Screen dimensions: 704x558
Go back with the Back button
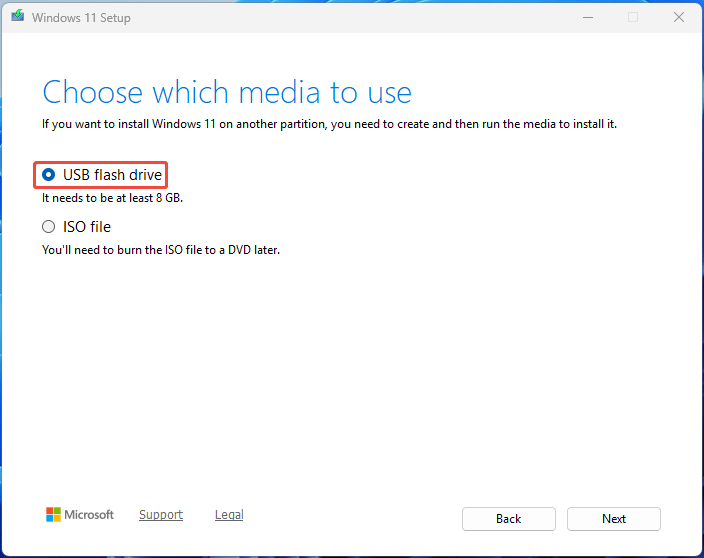pyautogui.click(x=509, y=519)
